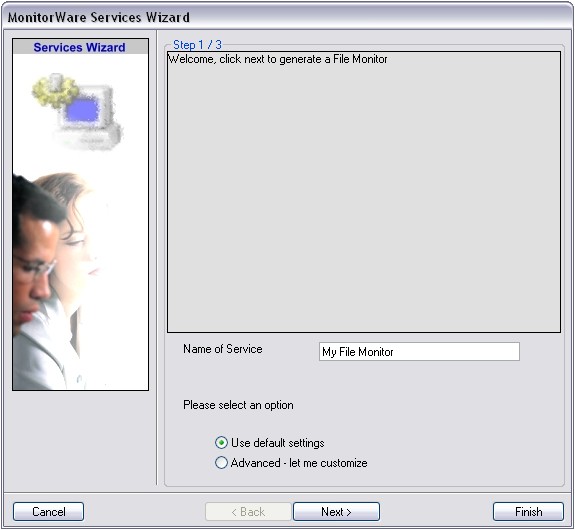Screen dimensions: 575x530
Task: Click the "Advanced - let me customize" label
Action: click(x=299, y=463)
